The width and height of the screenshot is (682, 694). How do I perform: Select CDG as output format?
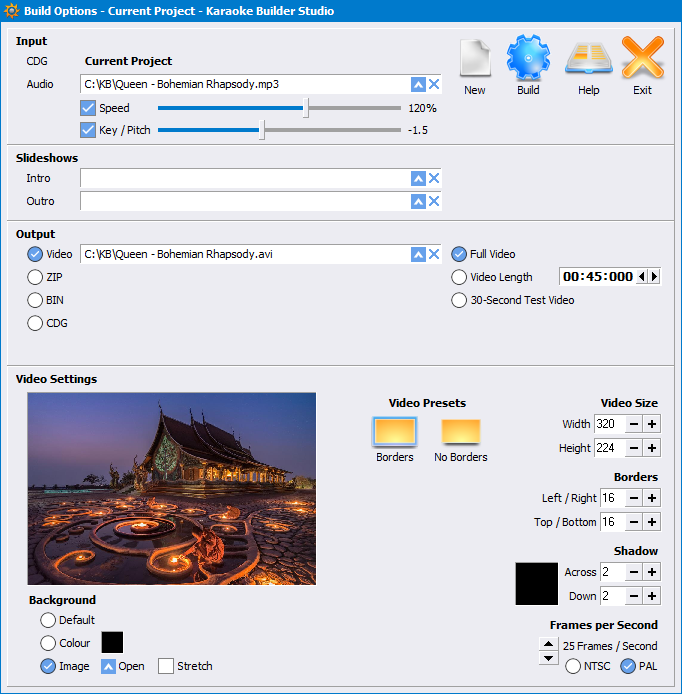tap(35, 324)
